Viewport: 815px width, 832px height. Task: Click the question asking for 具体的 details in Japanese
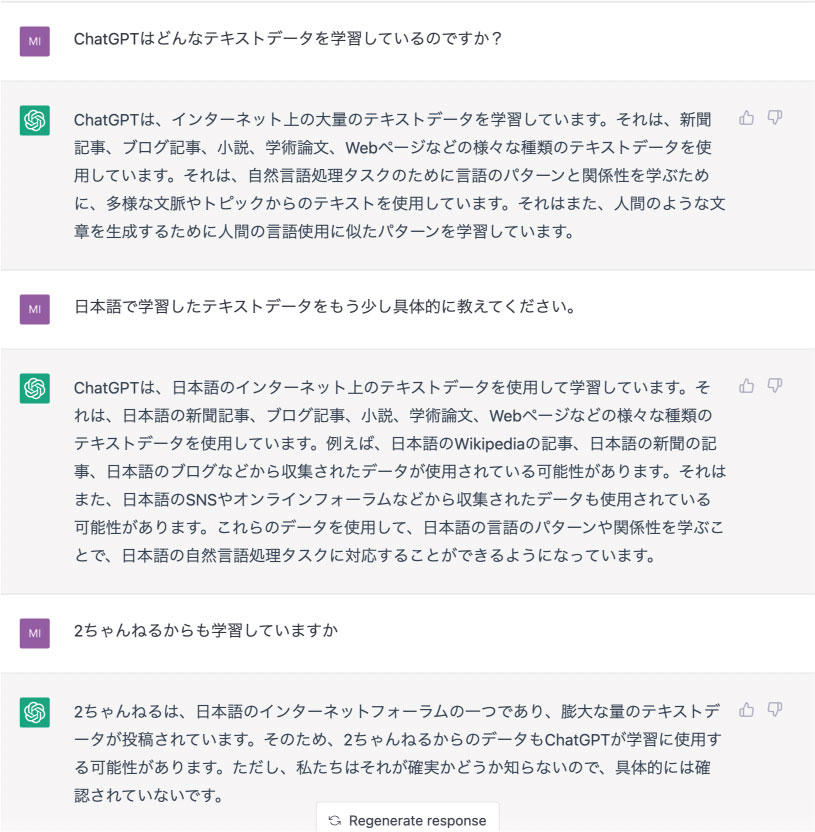[325, 307]
